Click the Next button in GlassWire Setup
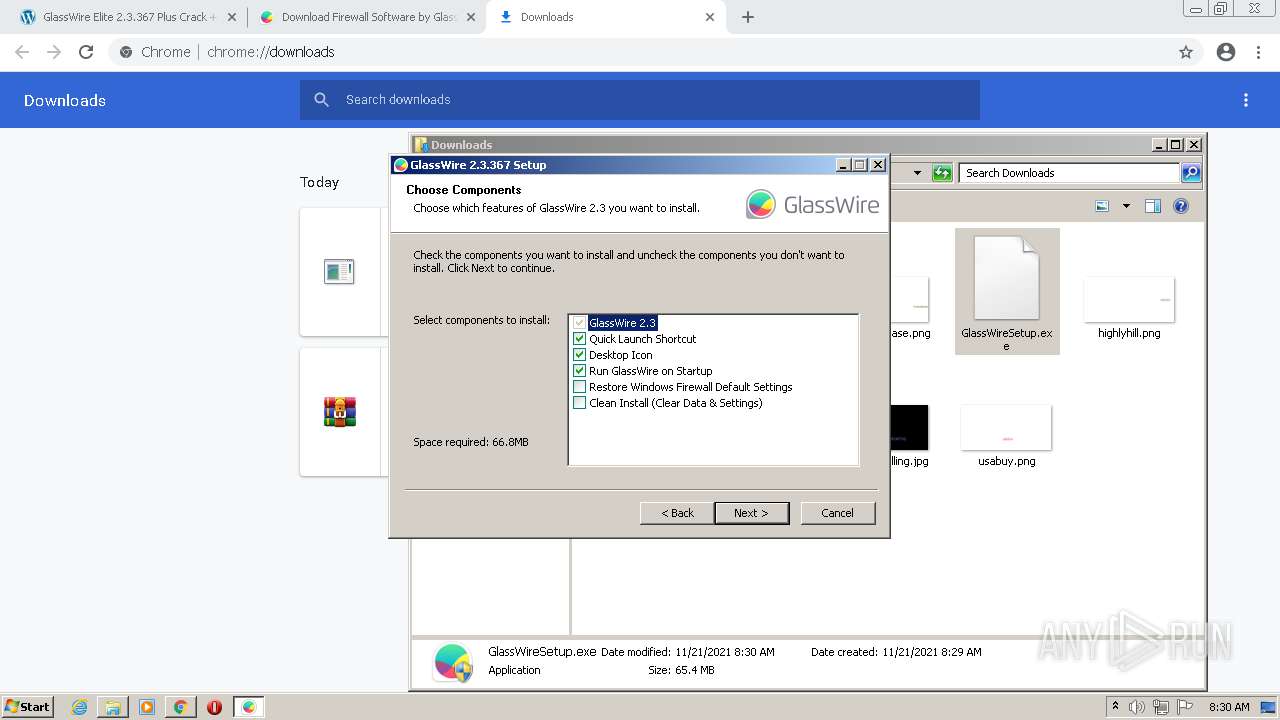 (751, 513)
